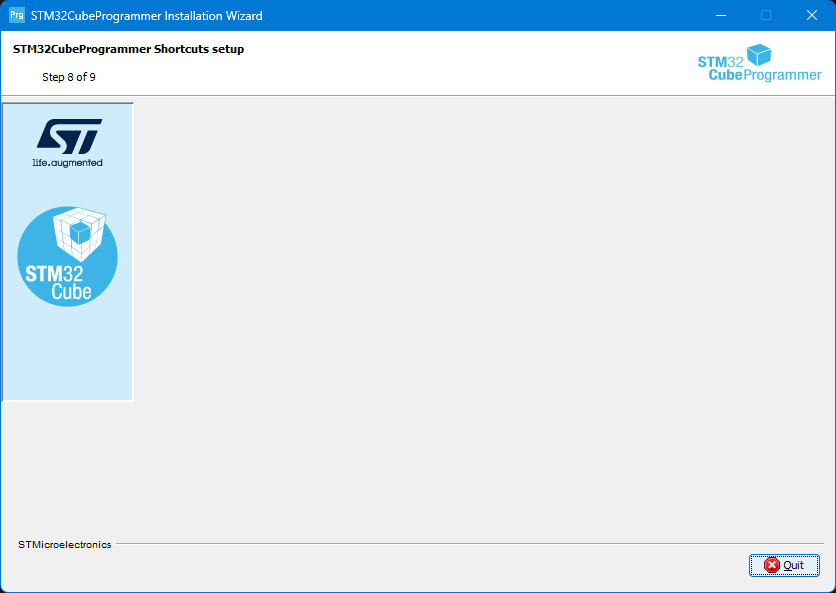Minimize the Installation Wizard window
Image resolution: width=836 pixels, height=593 pixels.
721,15
